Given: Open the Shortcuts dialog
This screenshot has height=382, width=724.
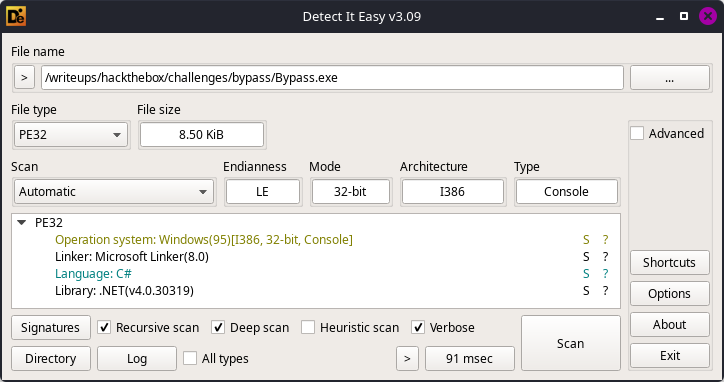Looking at the screenshot, I should (670, 262).
